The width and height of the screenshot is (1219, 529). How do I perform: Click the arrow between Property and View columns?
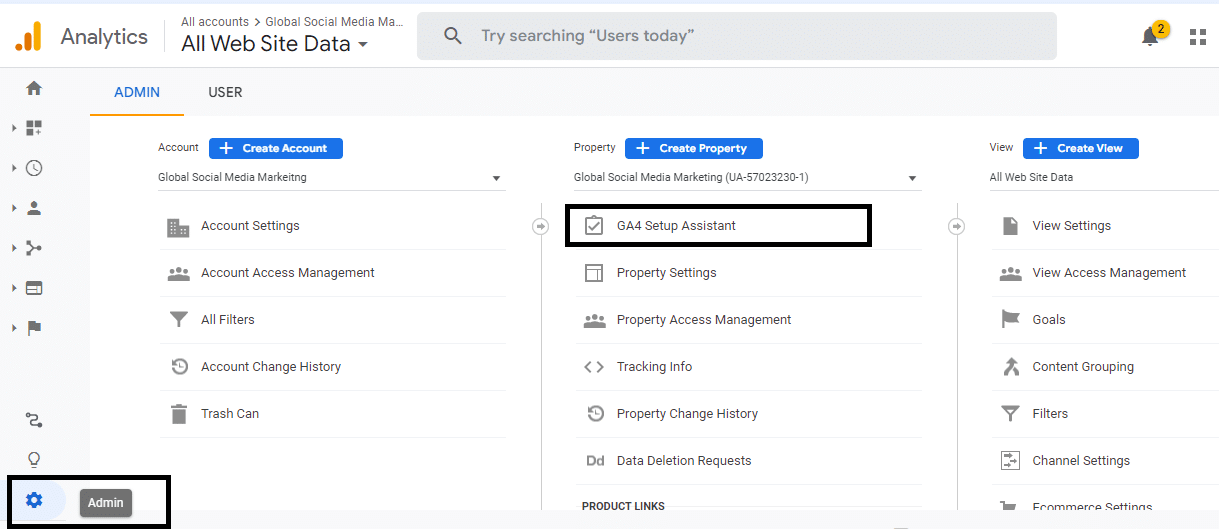click(x=957, y=227)
